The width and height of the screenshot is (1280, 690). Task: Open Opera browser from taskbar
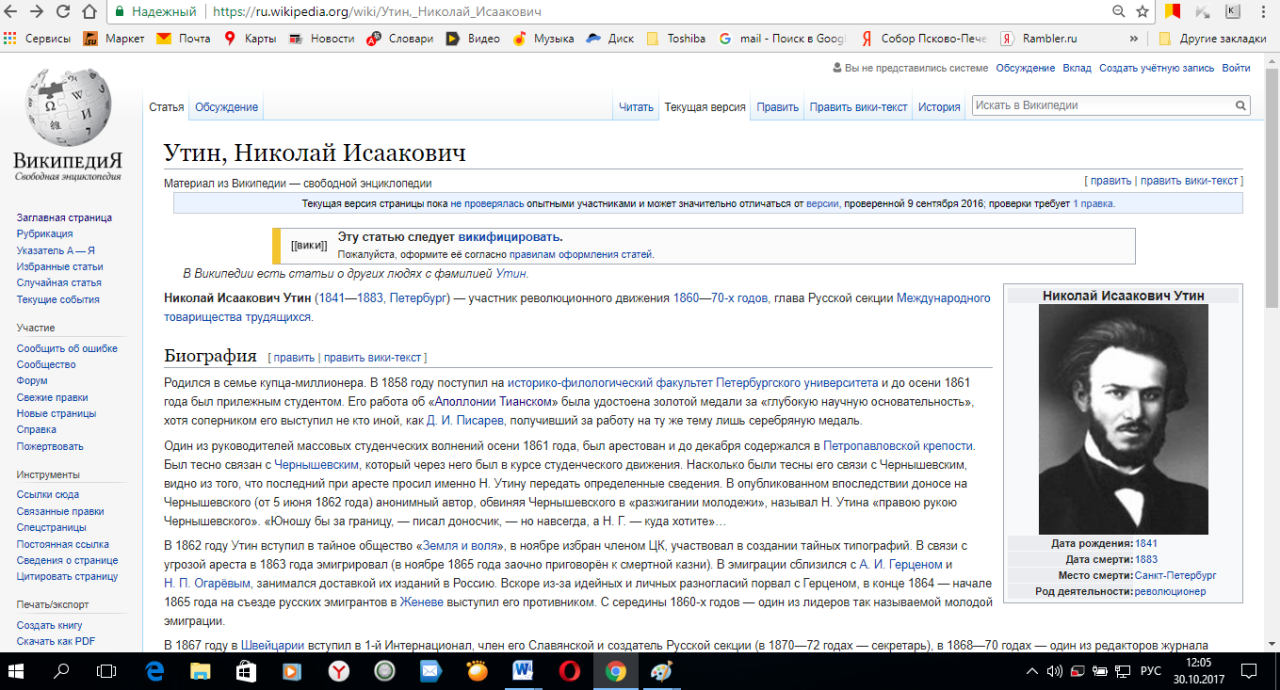coord(569,670)
